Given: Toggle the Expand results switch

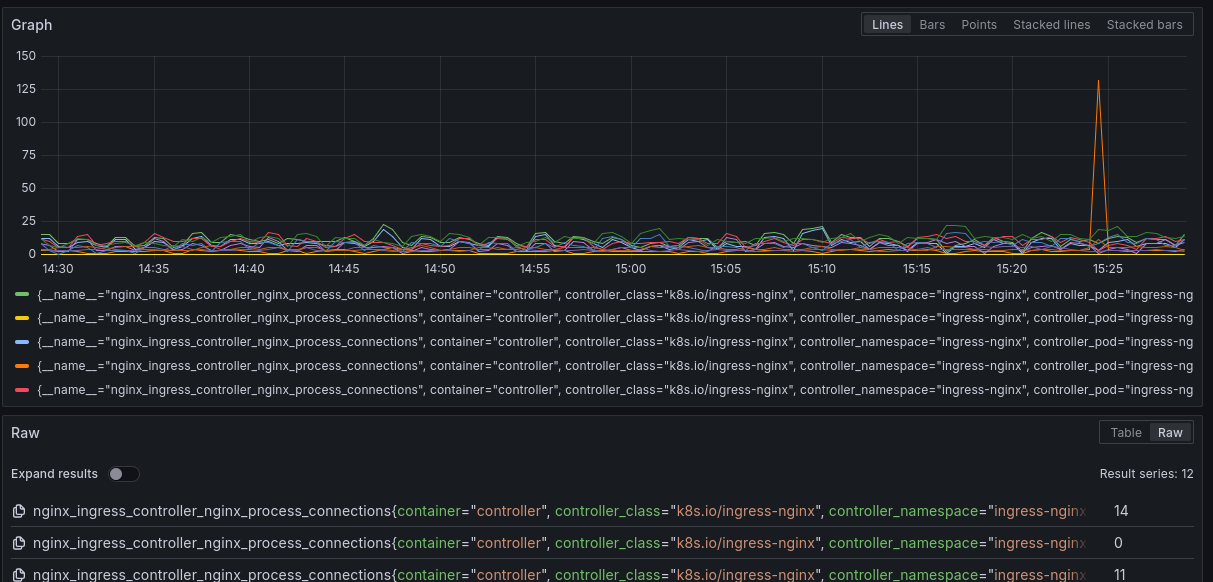Looking at the screenshot, I should click(124, 474).
